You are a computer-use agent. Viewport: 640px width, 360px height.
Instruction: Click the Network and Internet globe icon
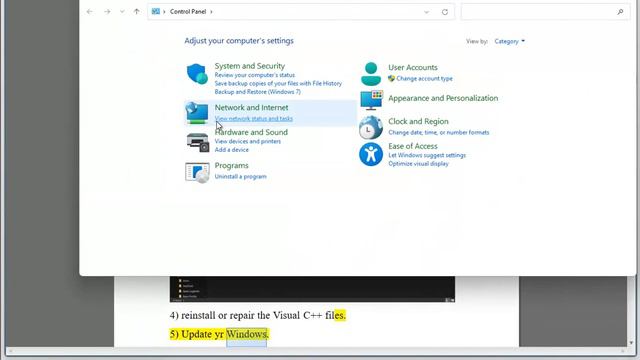tap(197, 113)
